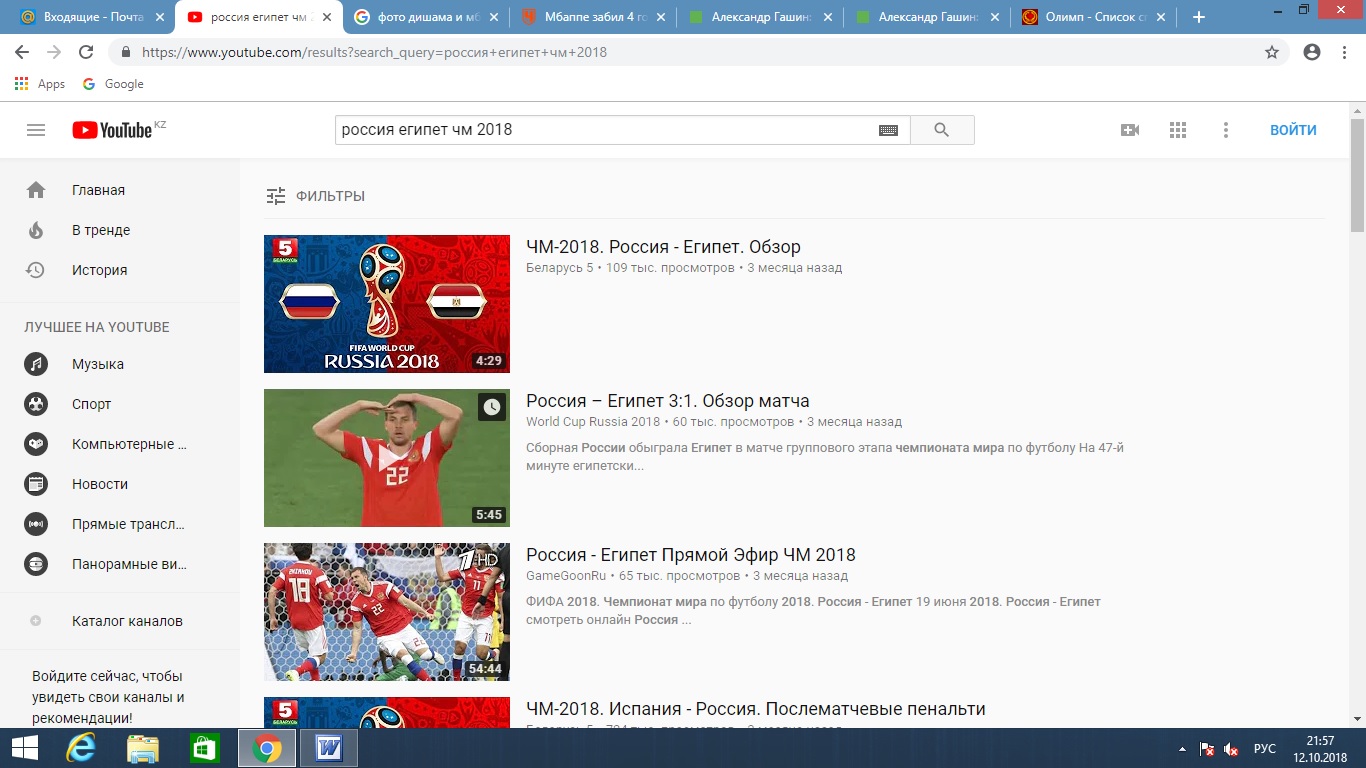Open File Explorer from the taskbar
Image resolution: width=1366 pixels, height=768 pixels.
[143, 748]
